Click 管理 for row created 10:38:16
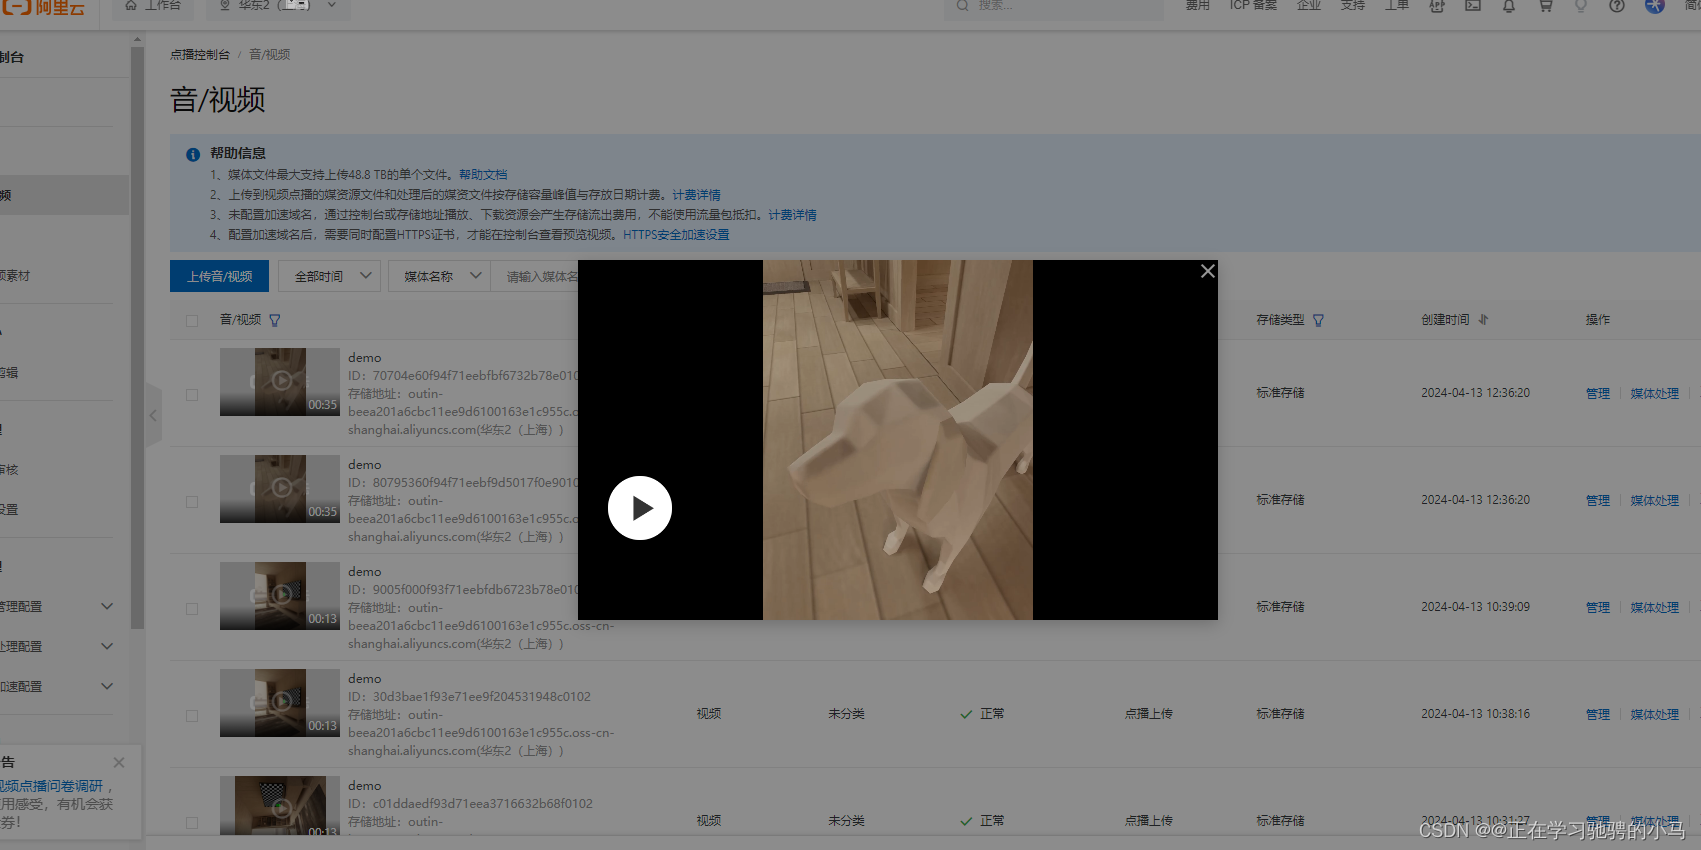The width and height of the screenshot is (1701, 850). tap(1598, 715)
